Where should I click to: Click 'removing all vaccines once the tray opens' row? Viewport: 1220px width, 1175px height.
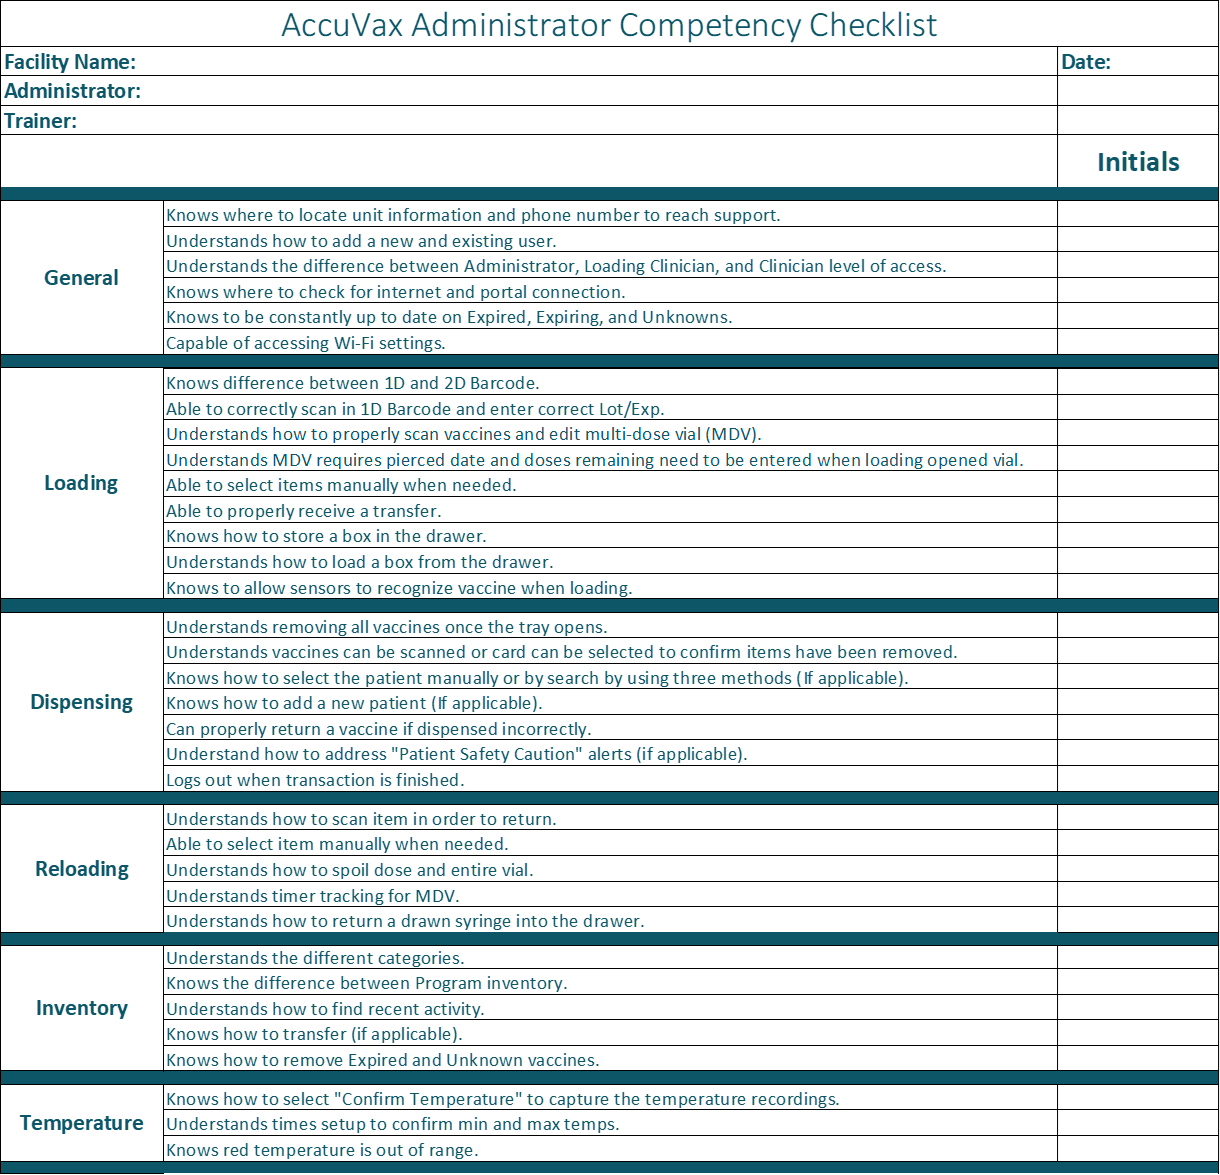tap(610, 626)
